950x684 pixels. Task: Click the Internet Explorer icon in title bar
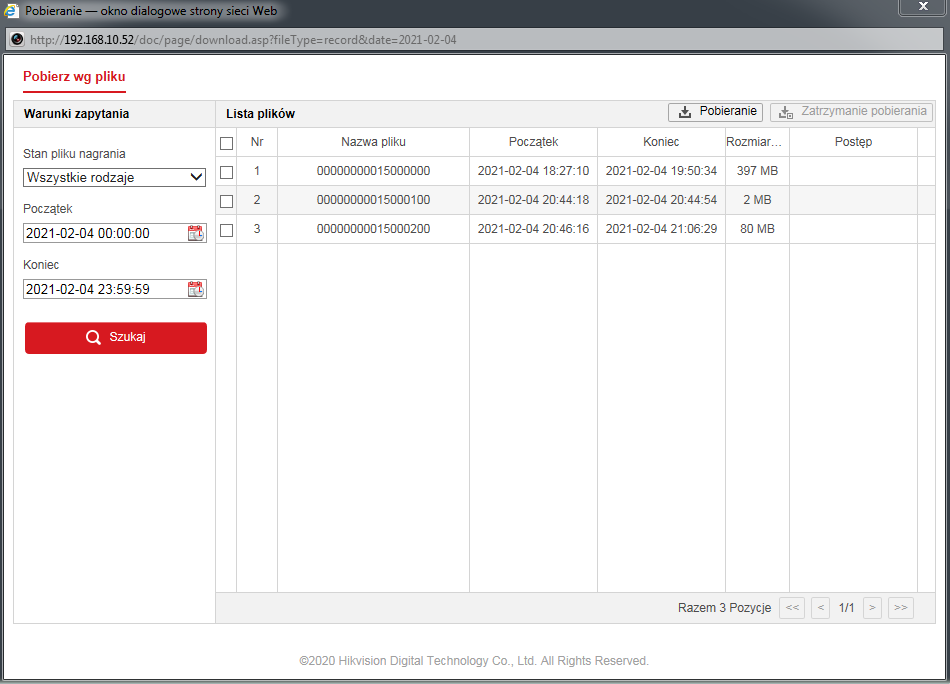(x=12, y=10)
